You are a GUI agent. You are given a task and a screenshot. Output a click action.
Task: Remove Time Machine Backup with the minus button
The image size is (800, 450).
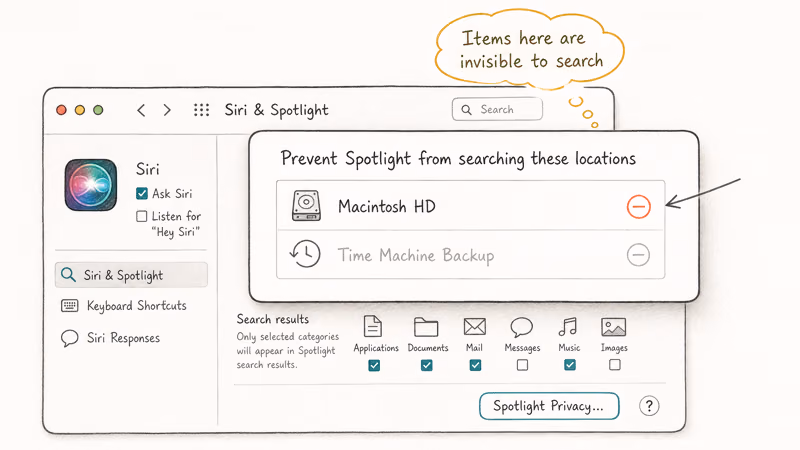point(638,255)
